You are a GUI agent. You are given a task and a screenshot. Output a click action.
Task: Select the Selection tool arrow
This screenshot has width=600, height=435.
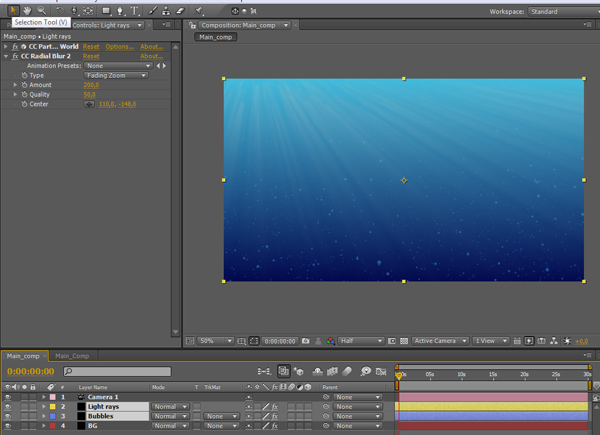coord(13,10)
